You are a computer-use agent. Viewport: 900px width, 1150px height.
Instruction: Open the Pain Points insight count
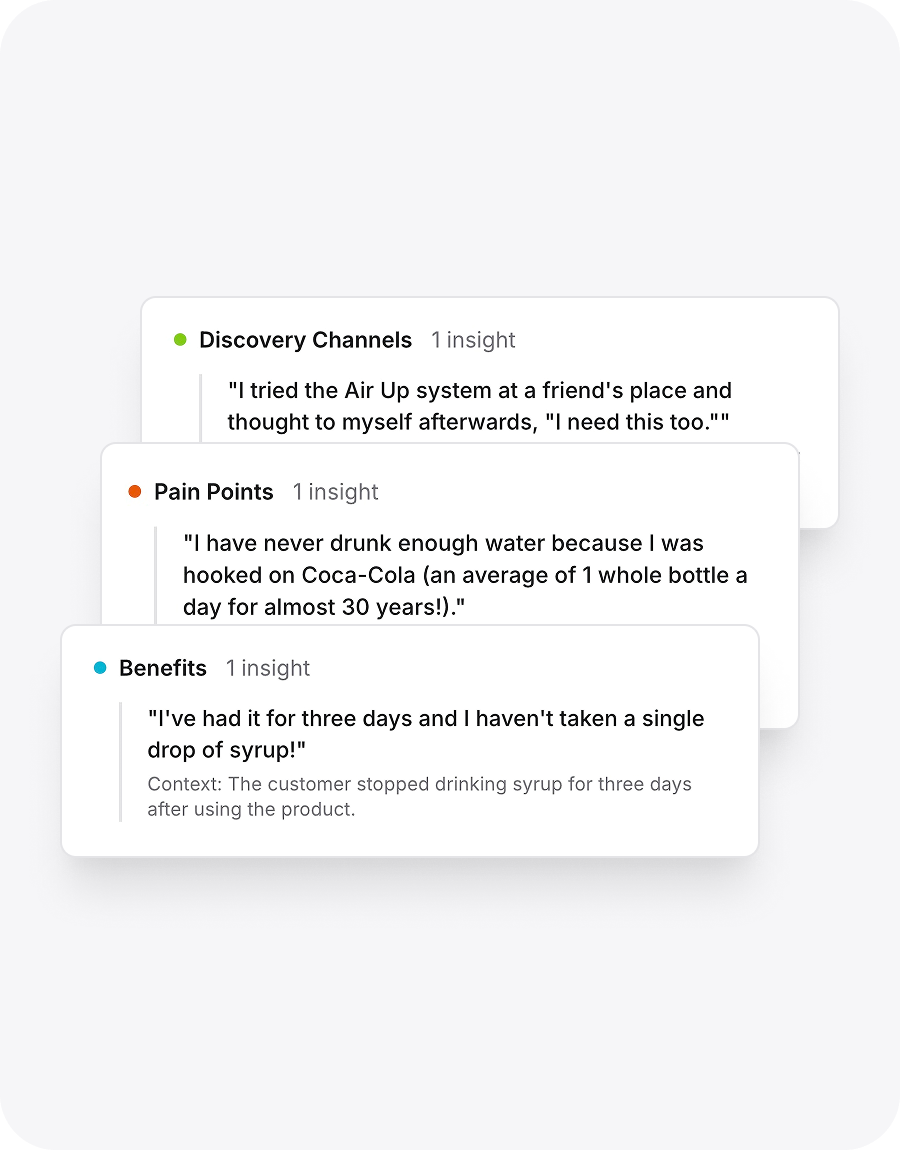[335, 492]
